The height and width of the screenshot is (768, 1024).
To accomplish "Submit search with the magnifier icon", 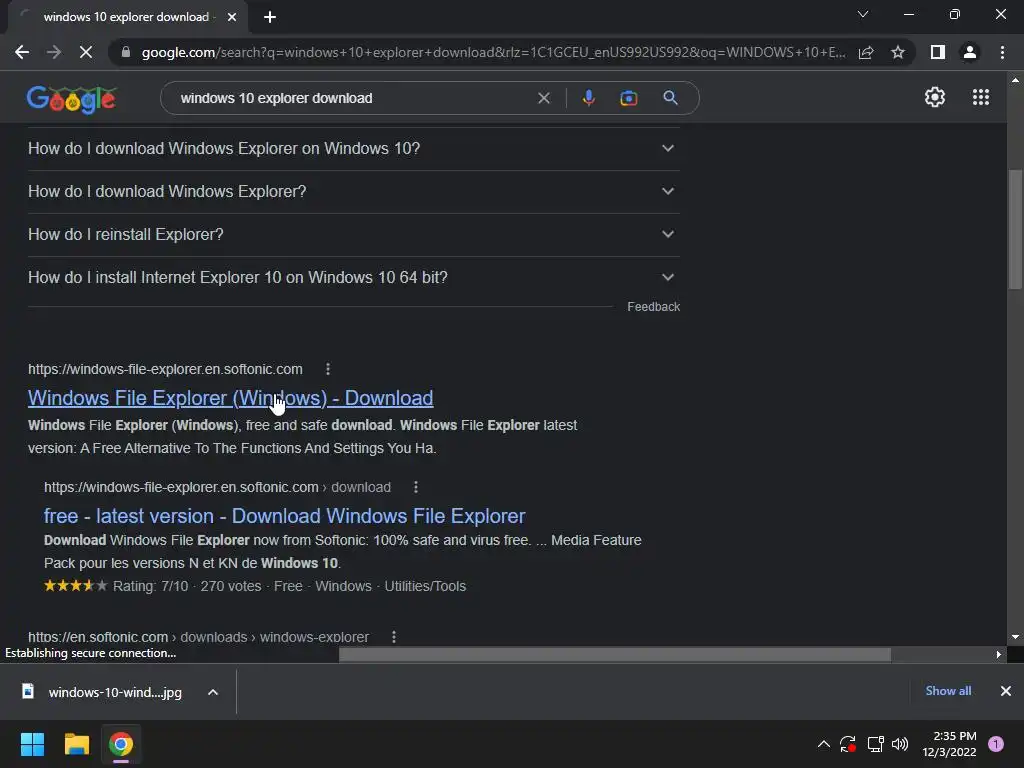I will click(x=670, y=98).
